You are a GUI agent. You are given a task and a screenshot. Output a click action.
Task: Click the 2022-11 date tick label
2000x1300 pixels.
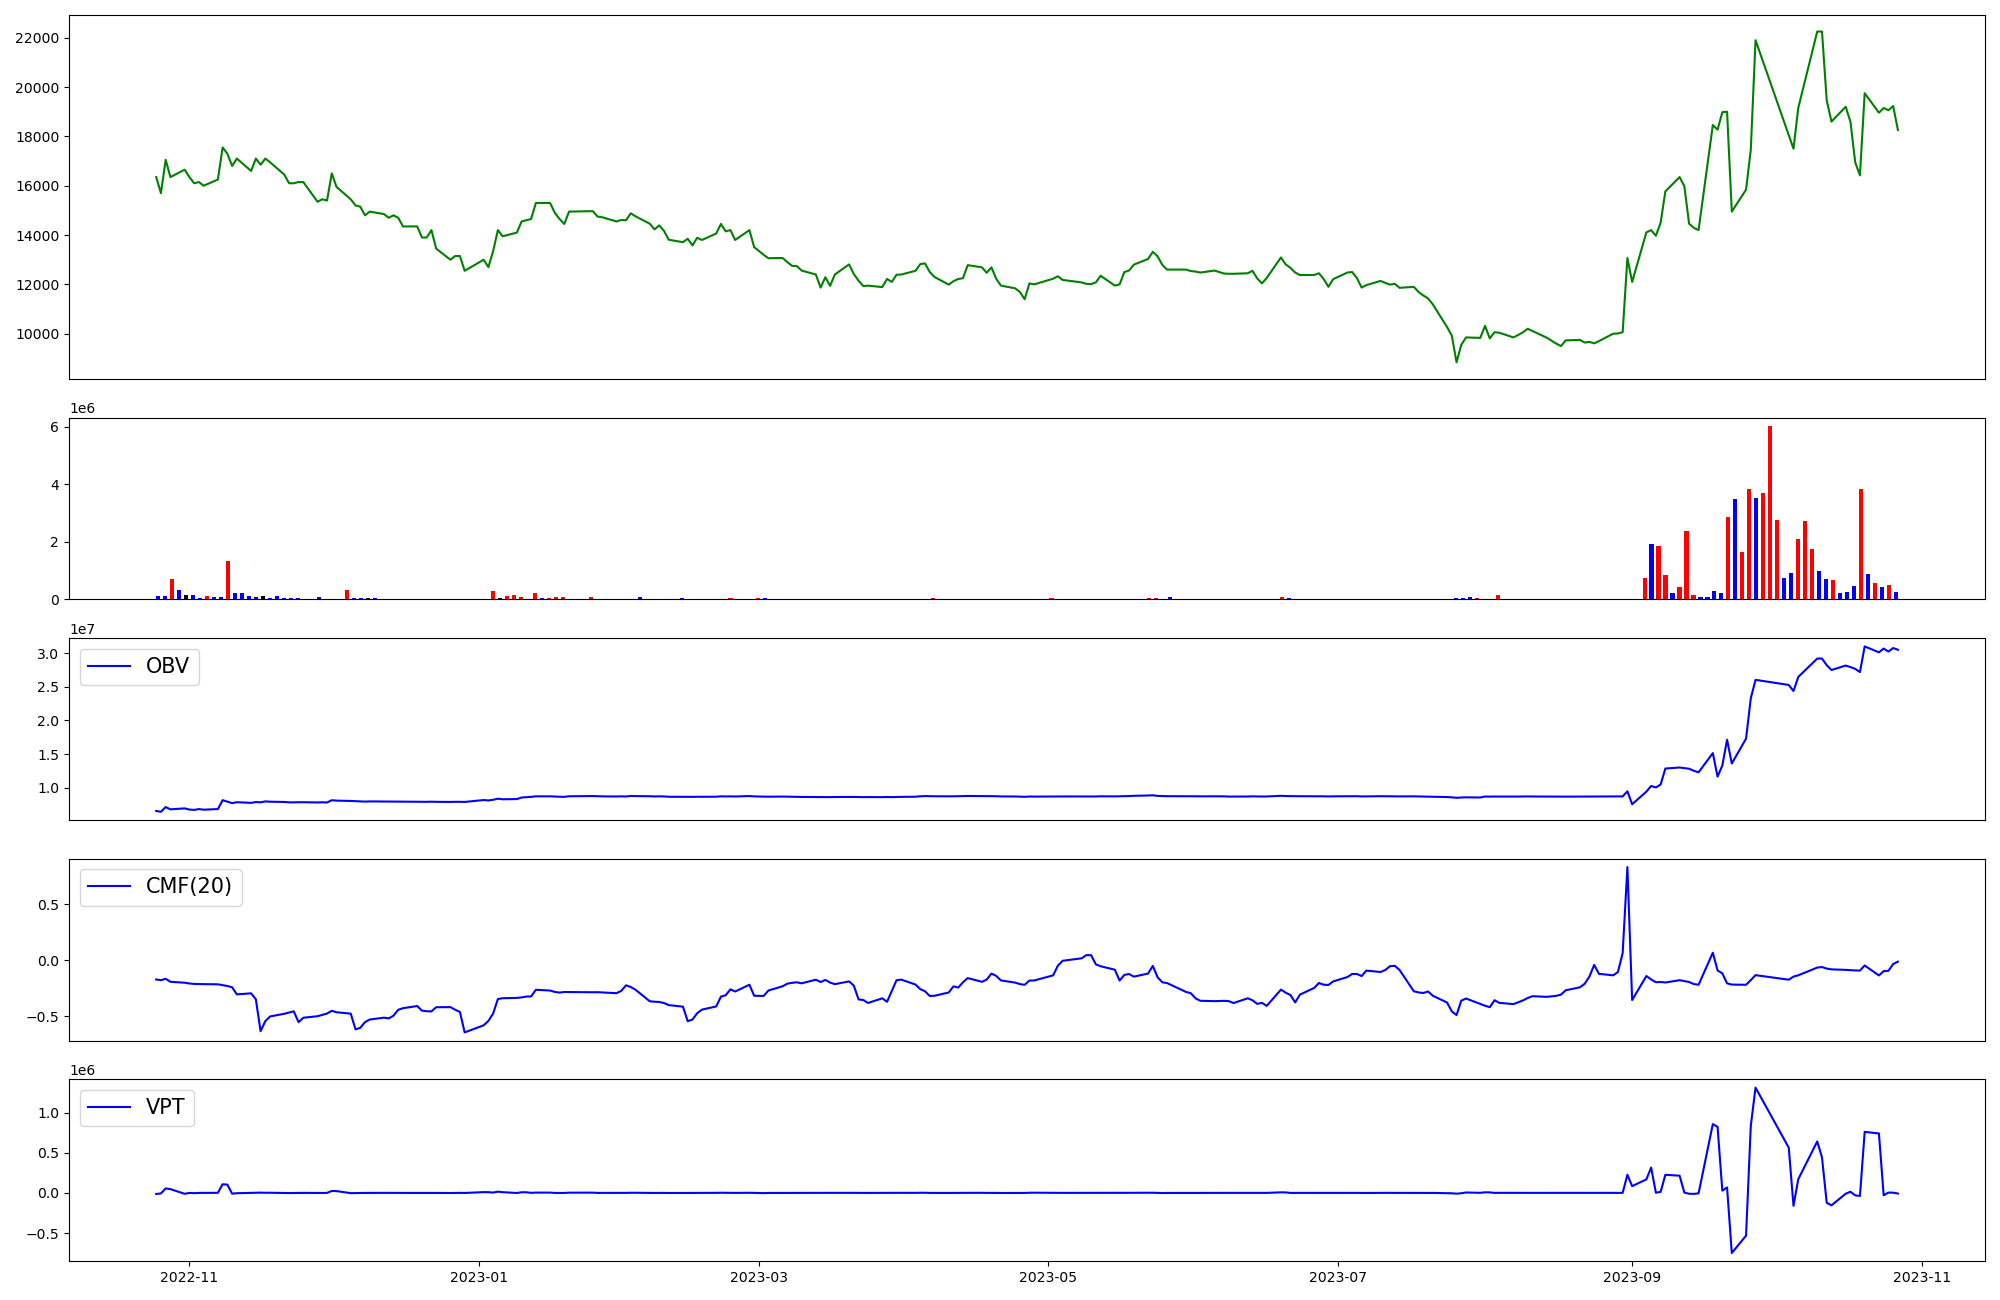tap(189, 1277)
